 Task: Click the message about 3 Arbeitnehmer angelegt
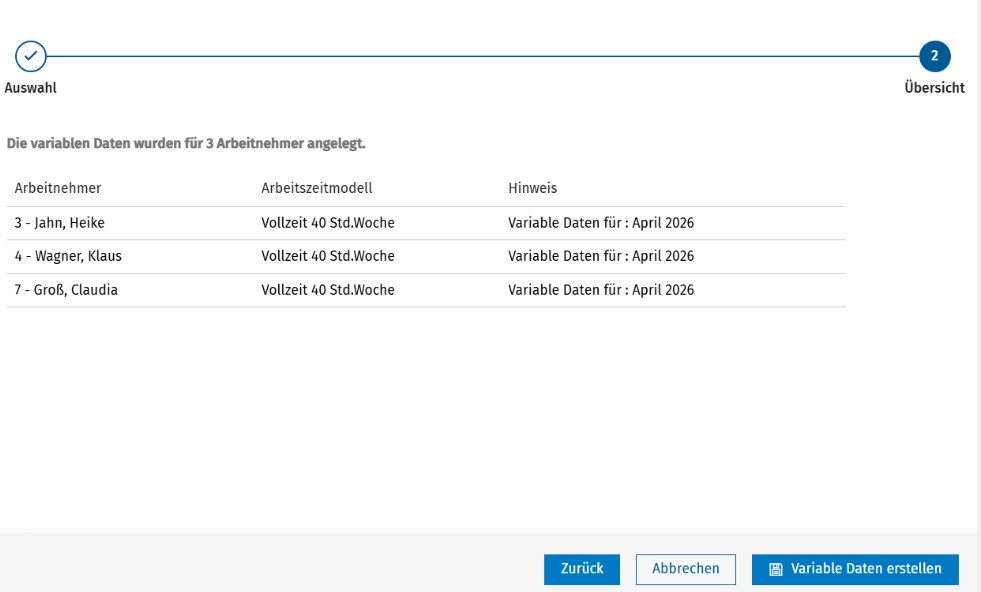186,143
